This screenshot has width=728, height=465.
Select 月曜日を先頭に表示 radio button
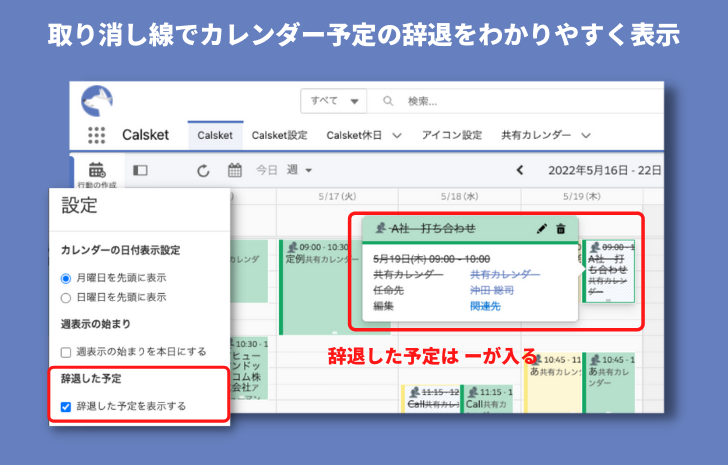(x=66, y=278)
